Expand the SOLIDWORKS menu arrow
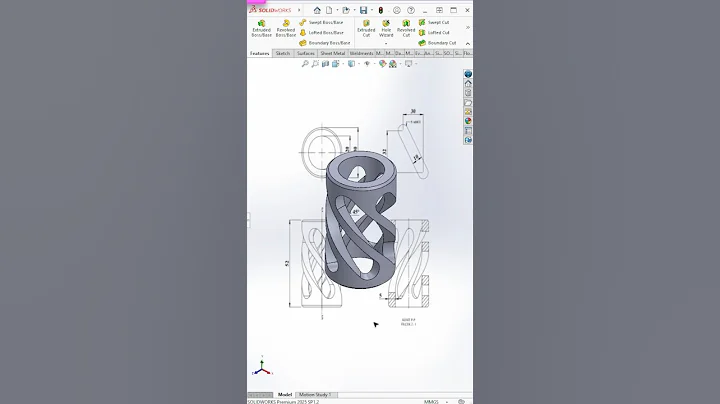This screenshot has height=404, width=720. tap(299, 10)
